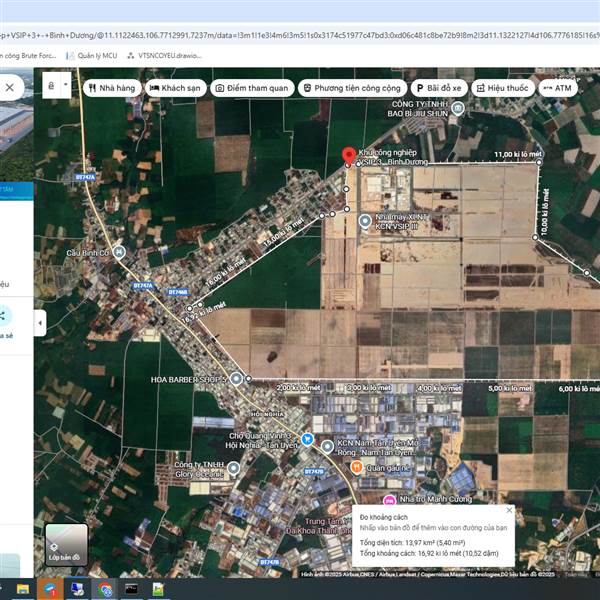Viewport: 600px width, 600px height.
Task: Show Phương tiện công cộng transit places
Action: (x=352, y=88)
